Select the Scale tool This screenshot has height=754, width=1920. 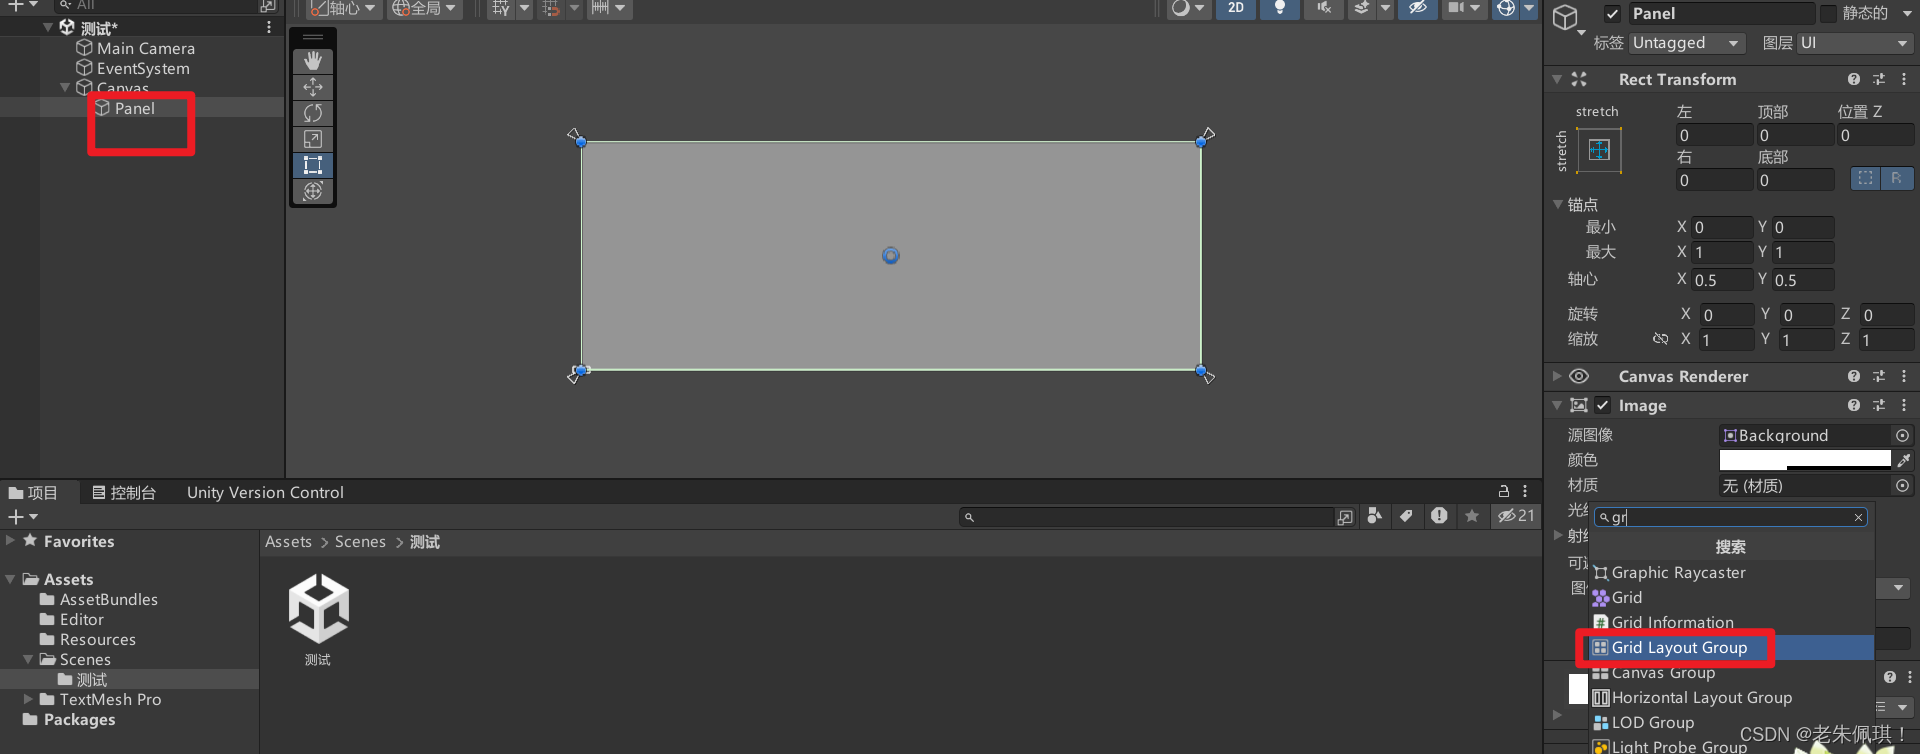click(x=313, y=139)
